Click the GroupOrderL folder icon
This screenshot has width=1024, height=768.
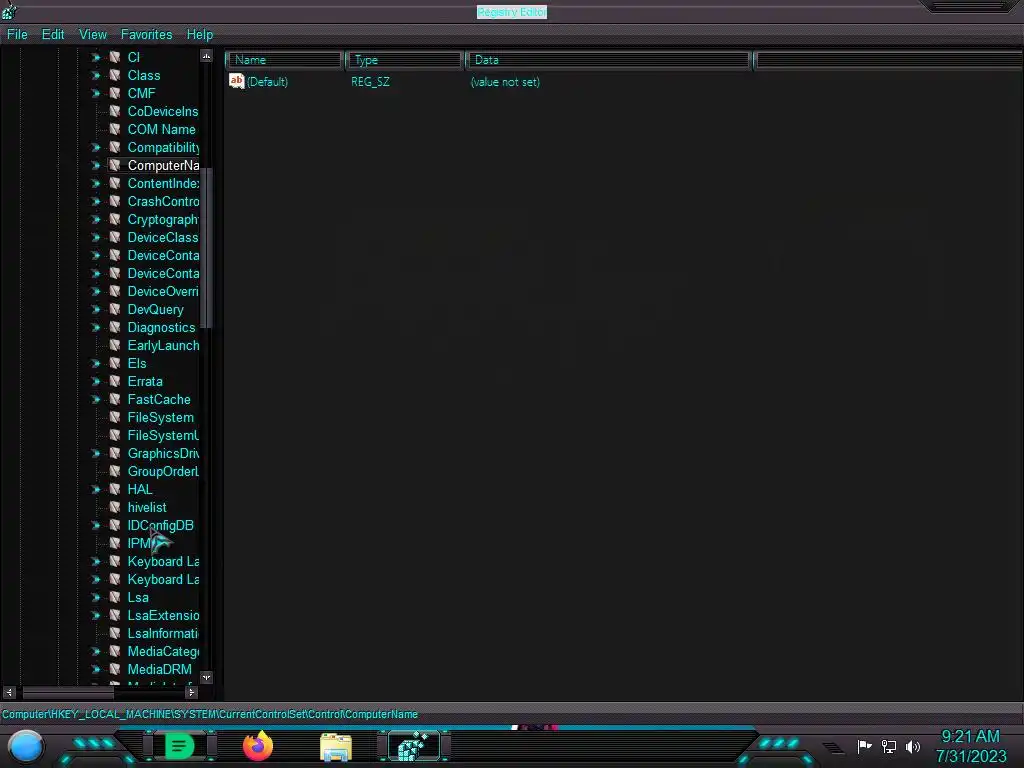[115, 472]
